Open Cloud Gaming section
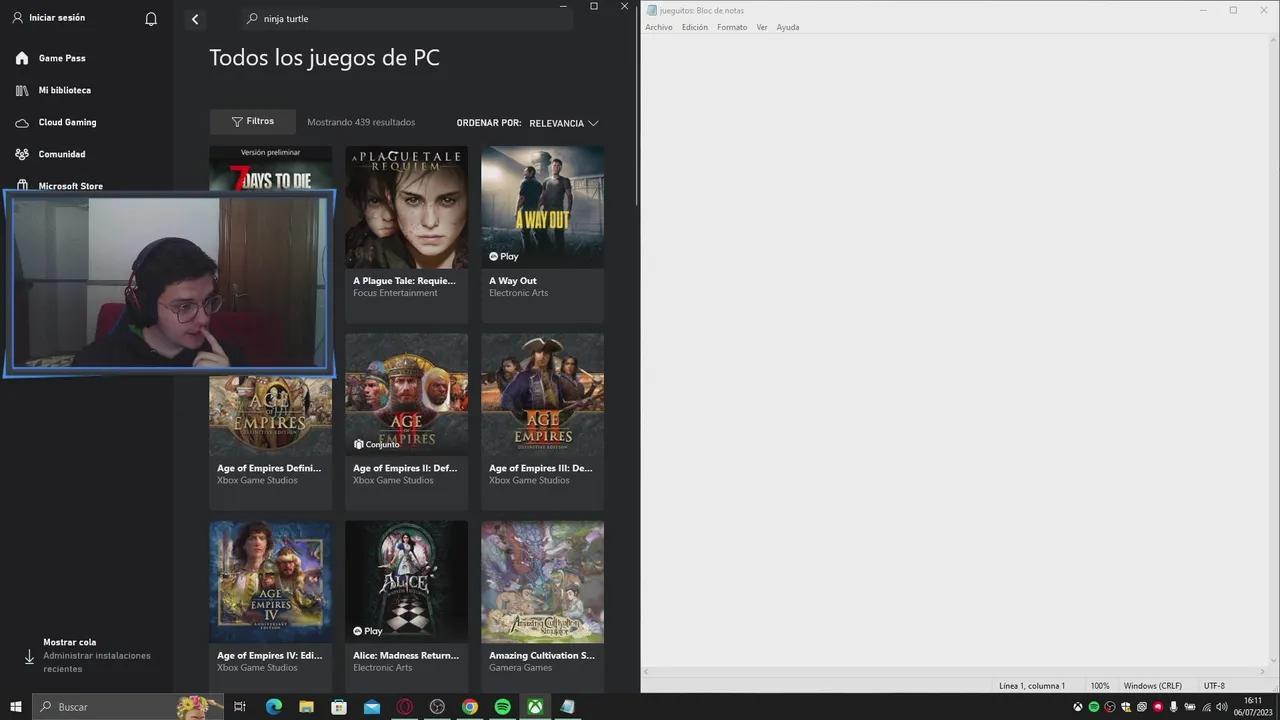 tap(67, 122)
